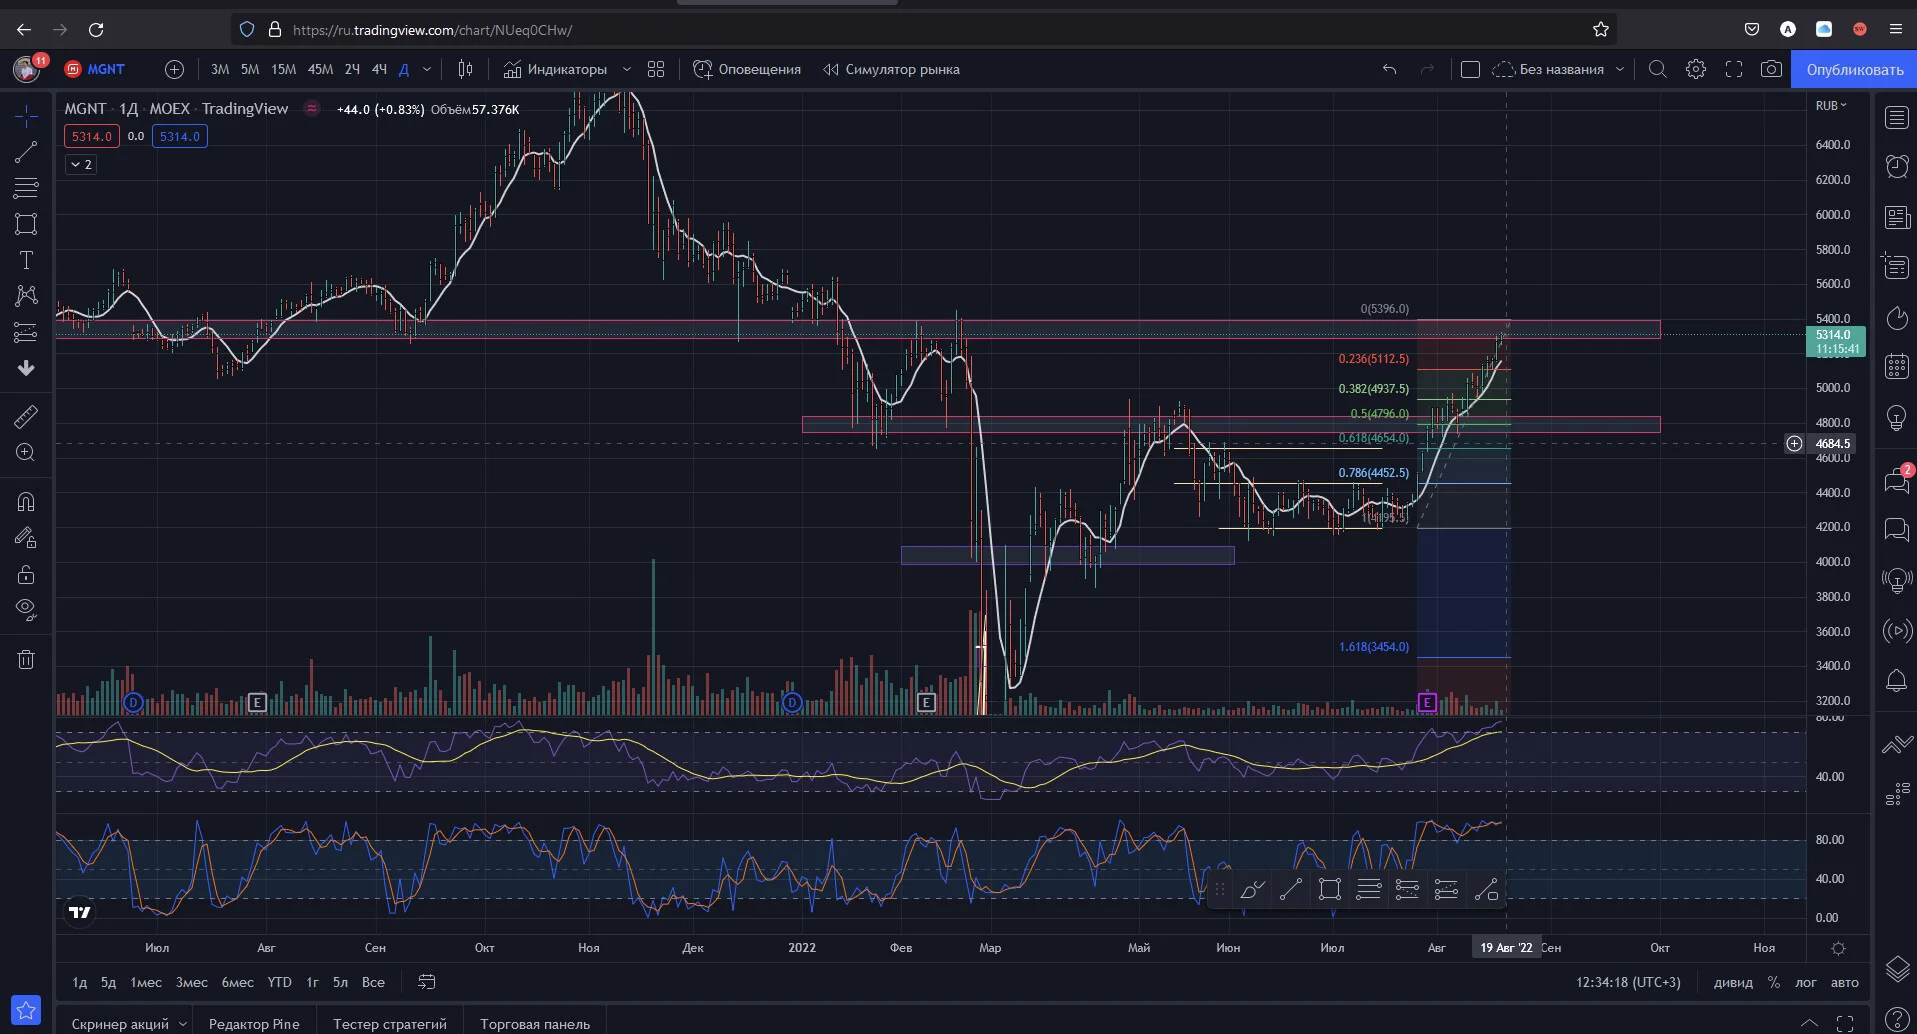This screenshot has width=1917, height=1034.
Task: Select the text annotation tool
Action: (x=26, y=260)
